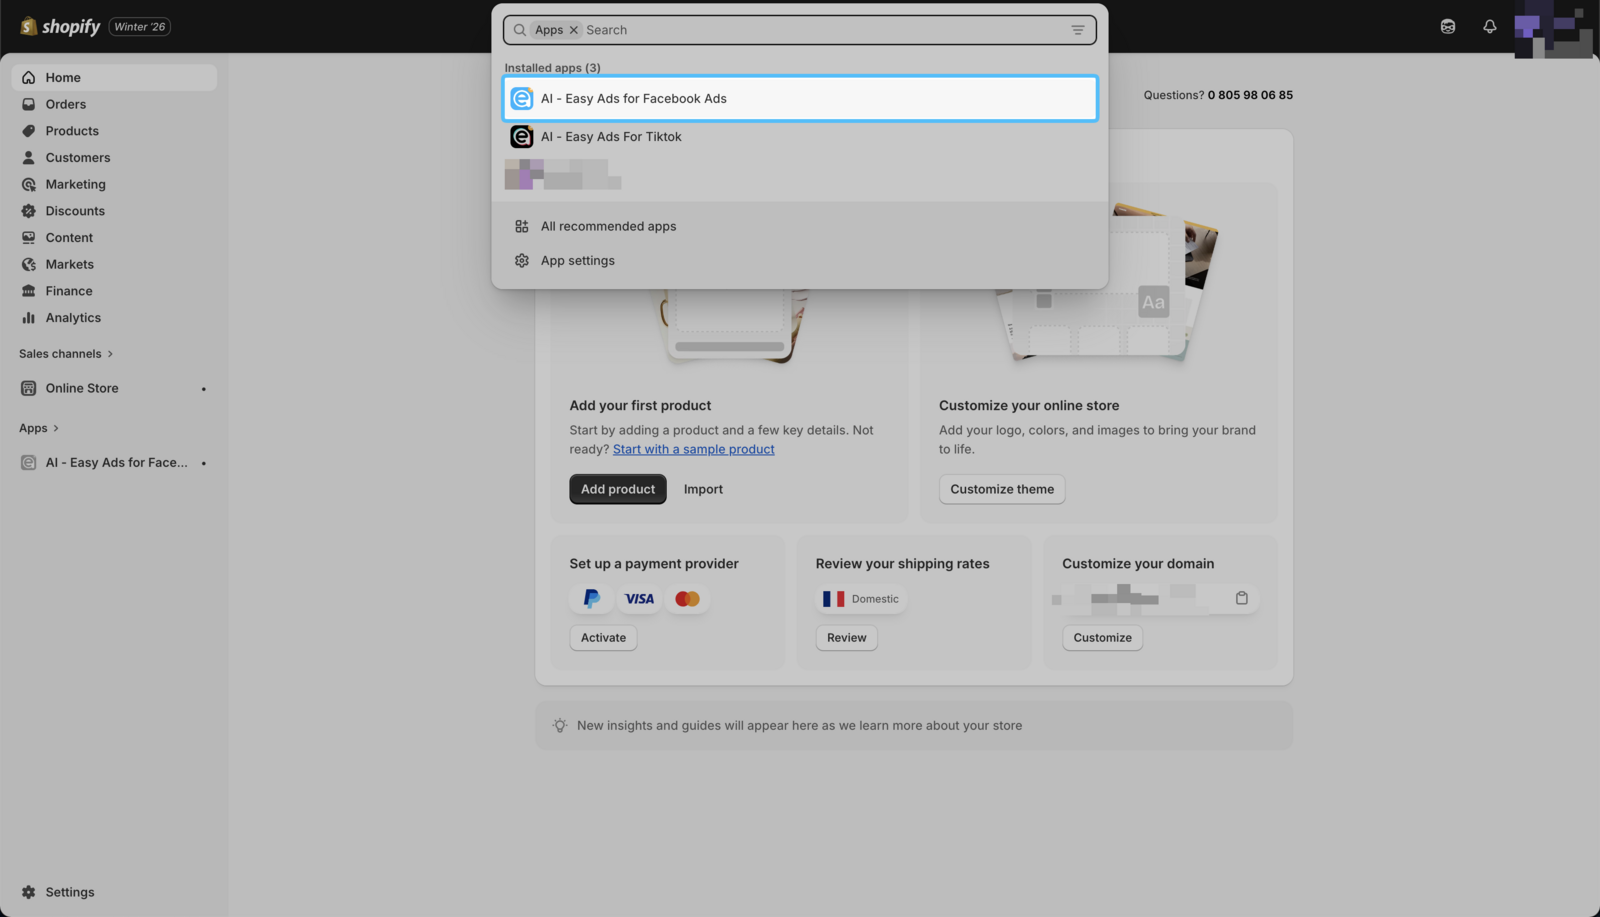Screen dimensions: 1600x917
Task: Copy the store domain using the clipboard icon
Action: 1241,598
